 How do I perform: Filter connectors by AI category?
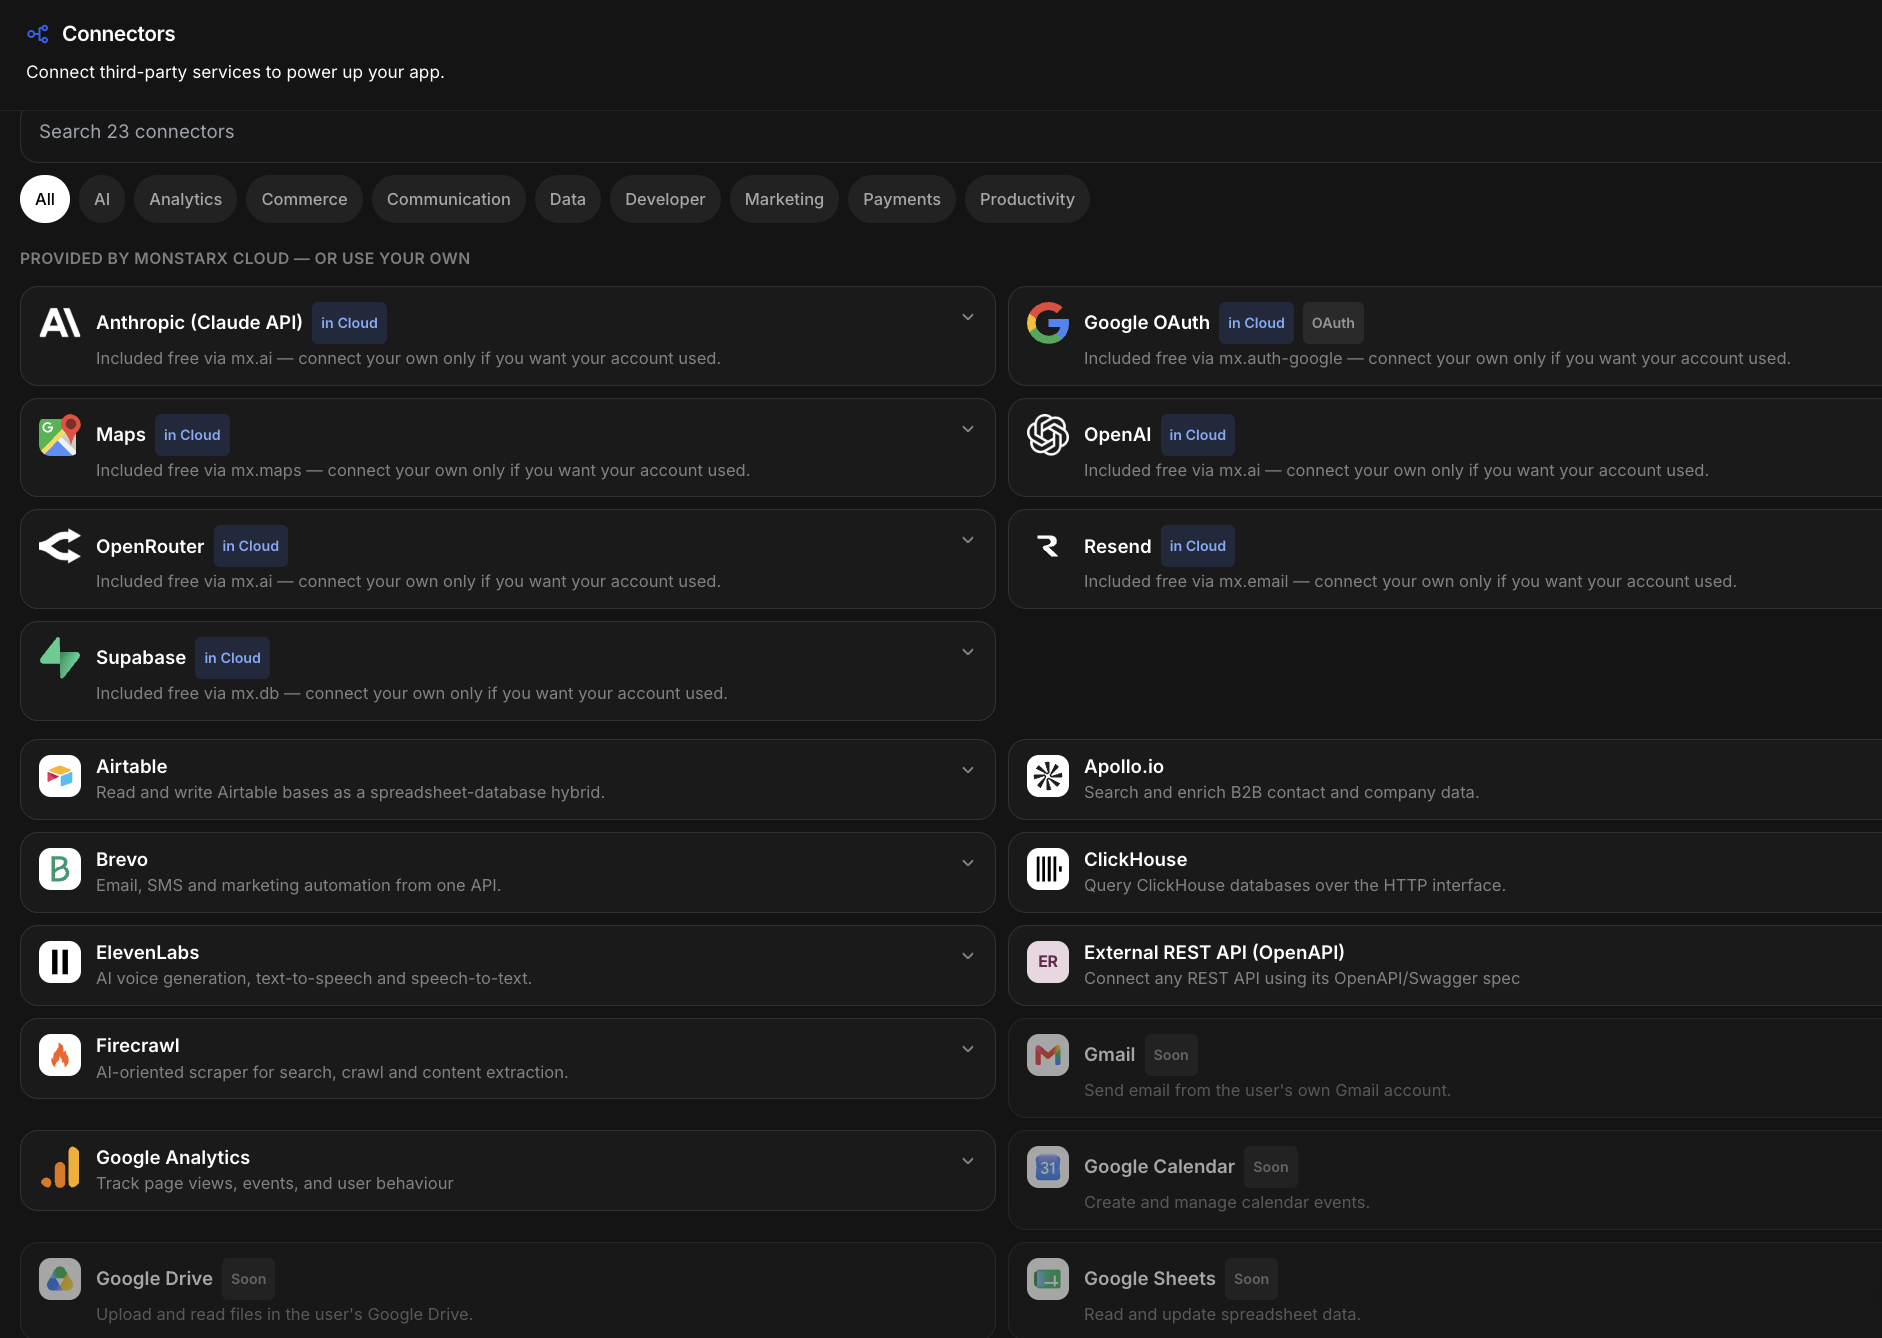pyautogui.click(x=102, y=199)
